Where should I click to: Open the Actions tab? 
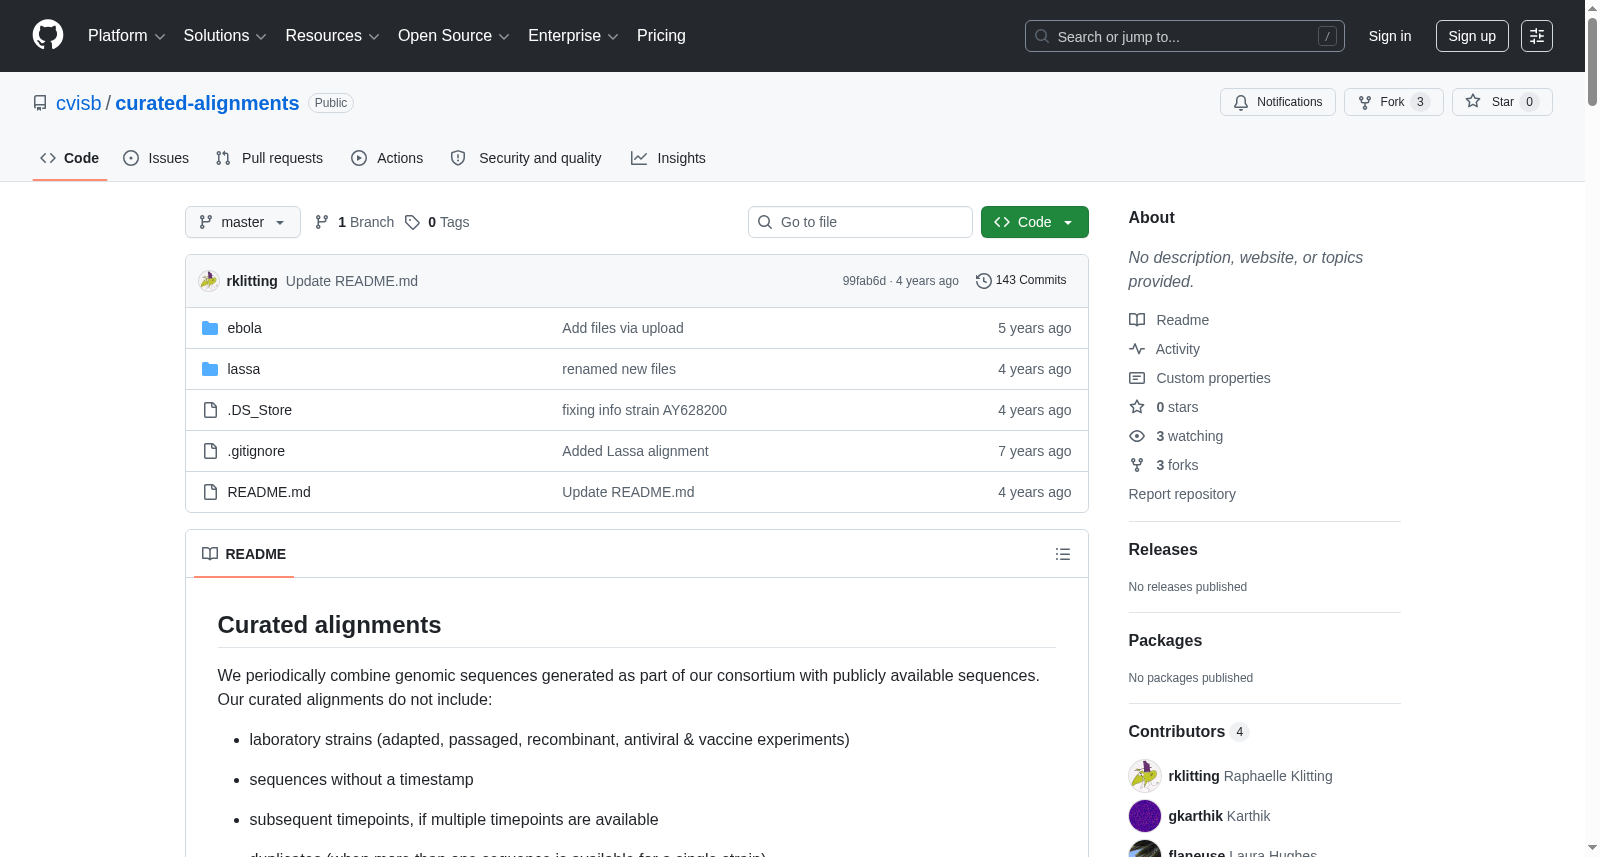(x=387, y=158)
